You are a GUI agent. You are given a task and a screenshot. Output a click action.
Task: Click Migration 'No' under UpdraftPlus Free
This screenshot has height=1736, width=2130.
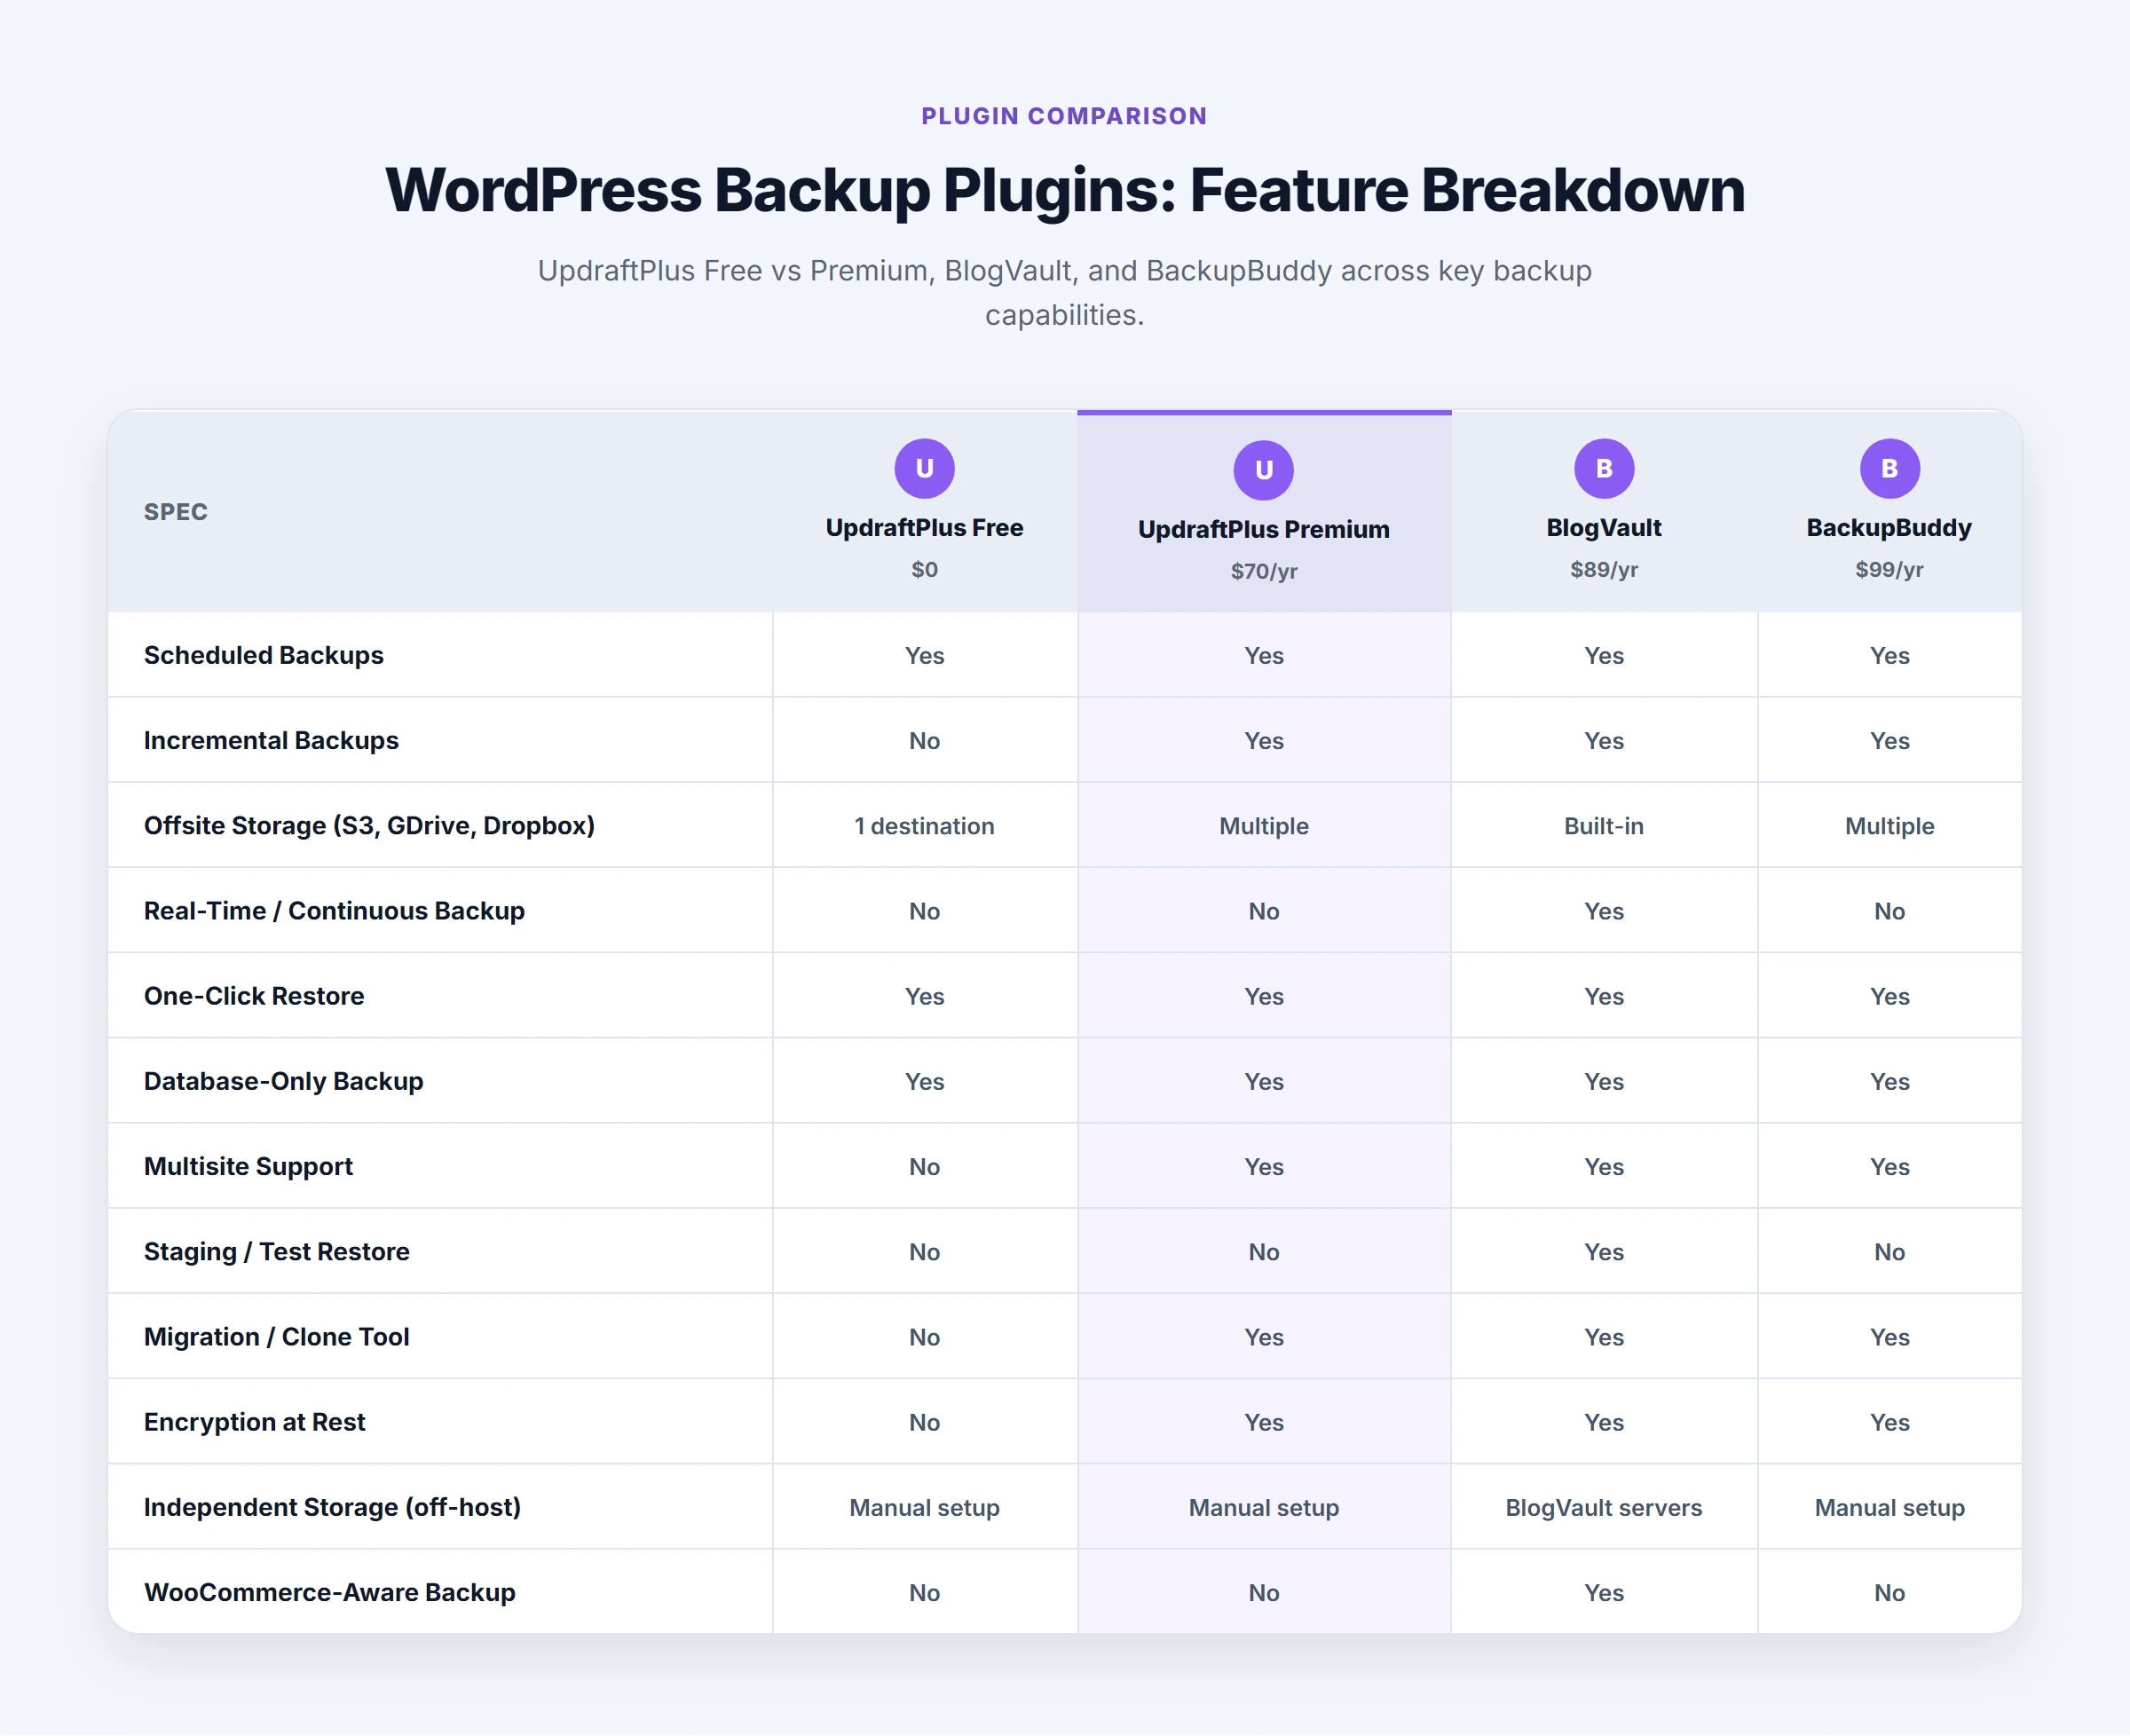point(924,1337)
